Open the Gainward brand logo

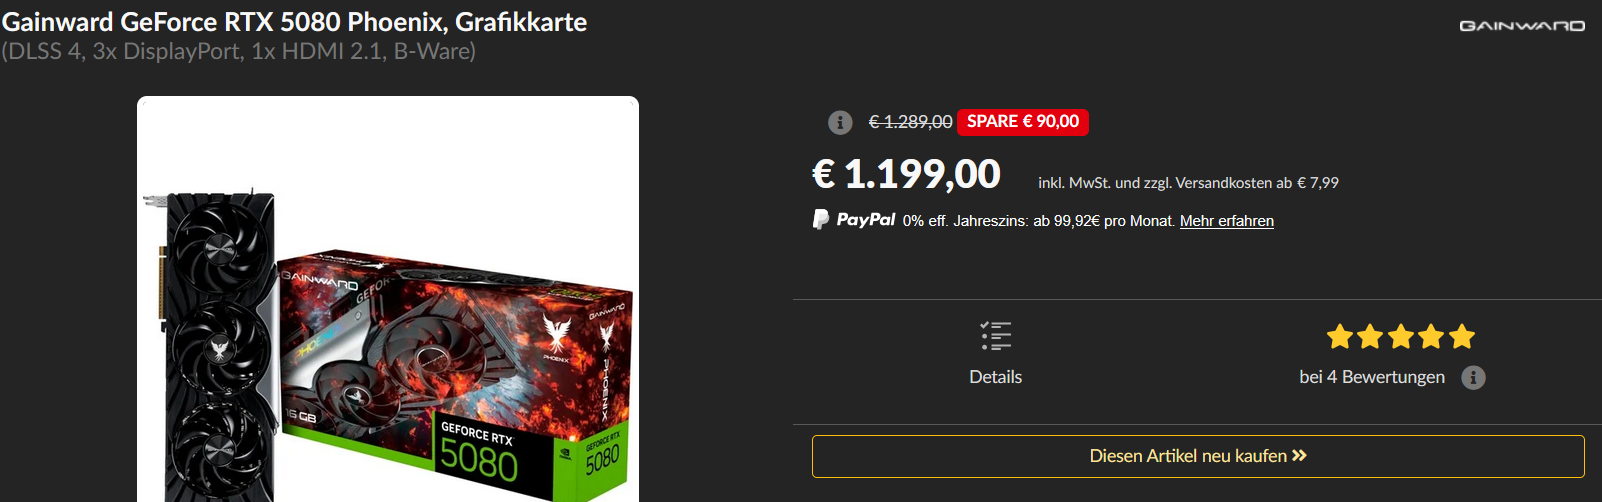[1522, 26]
